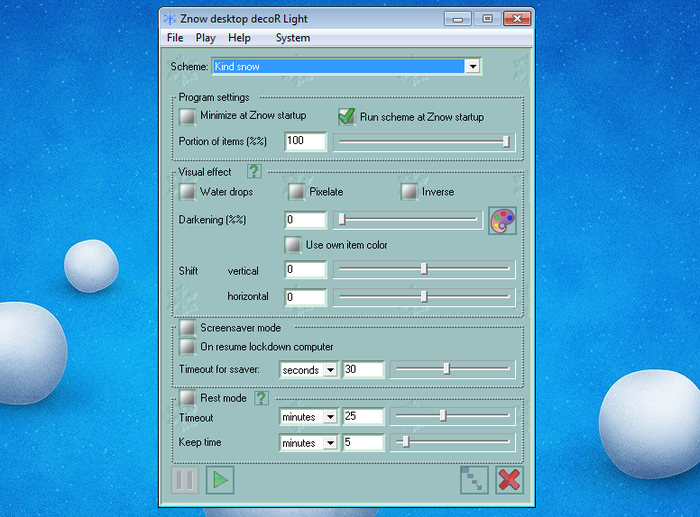This screenshot has width=700, height=517.
Task: Click the vertical Shift slider
Action: (424, 269)
